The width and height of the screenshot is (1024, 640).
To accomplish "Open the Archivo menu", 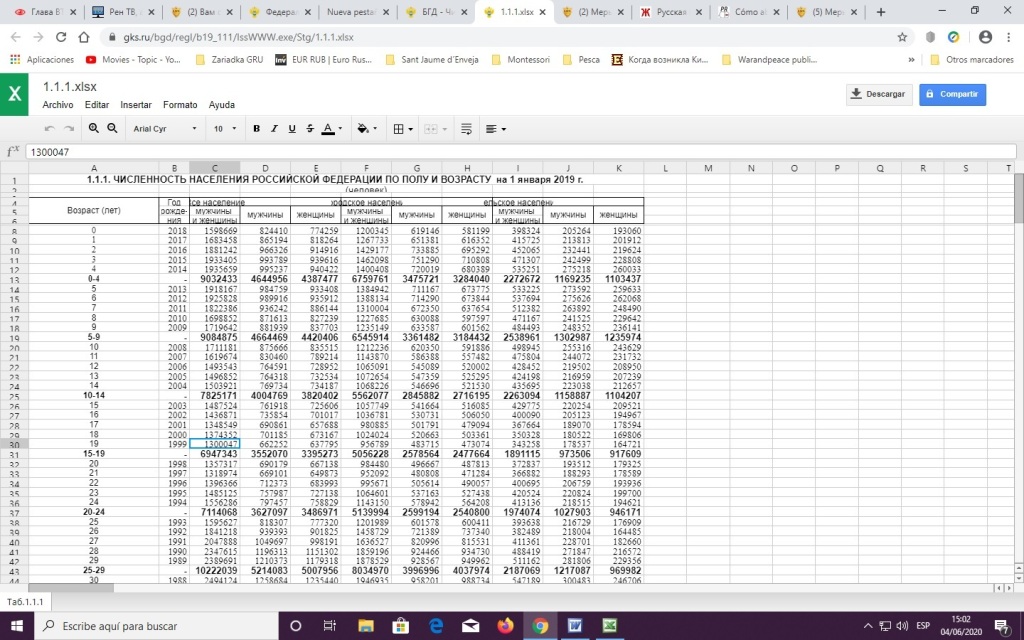I will (x=58, y=105).
